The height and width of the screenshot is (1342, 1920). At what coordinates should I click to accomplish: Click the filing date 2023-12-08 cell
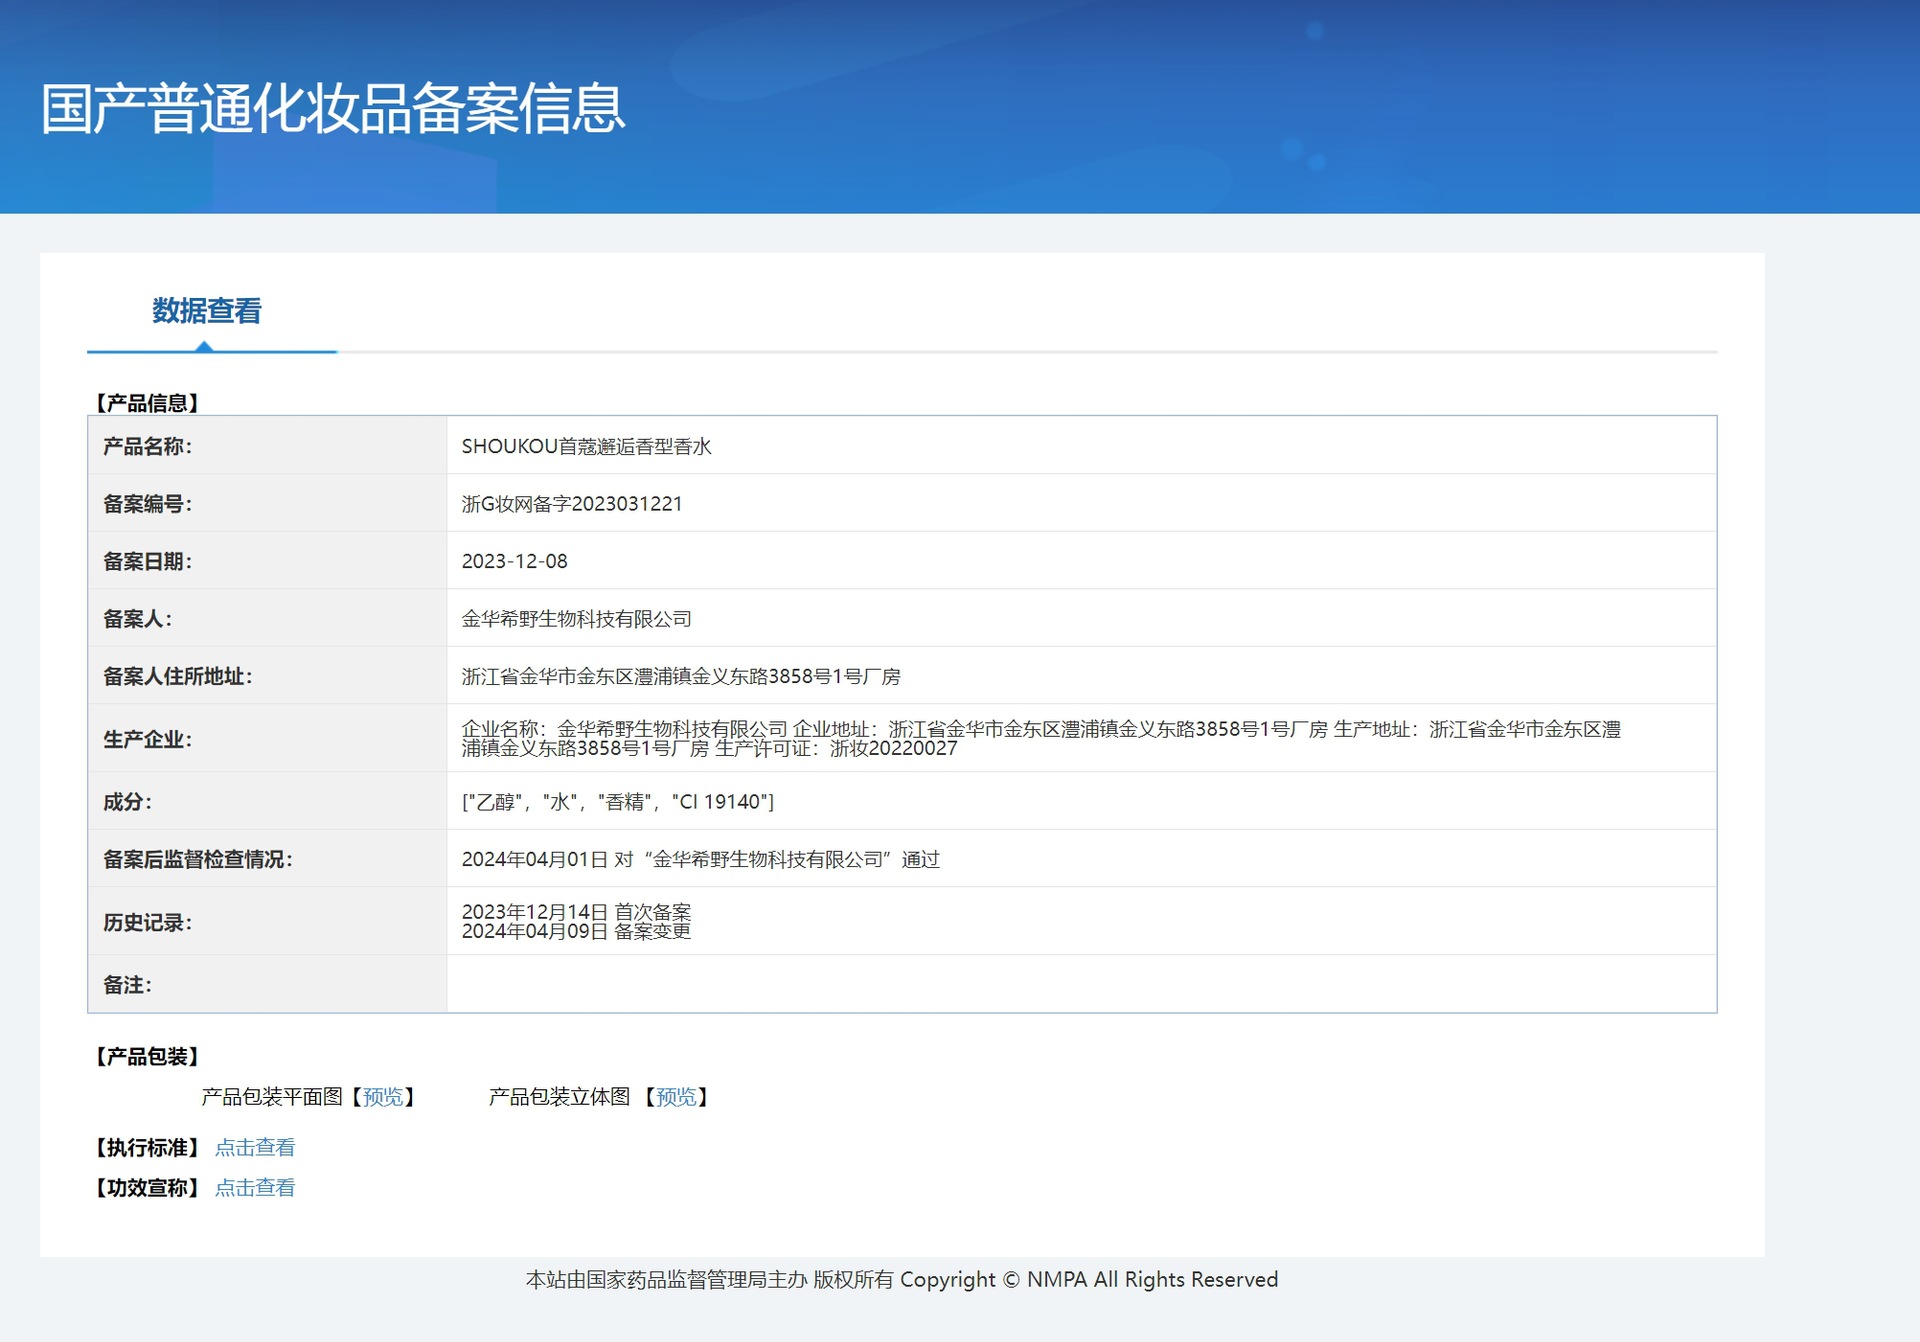pyautogui.click(x=514, y=561)
